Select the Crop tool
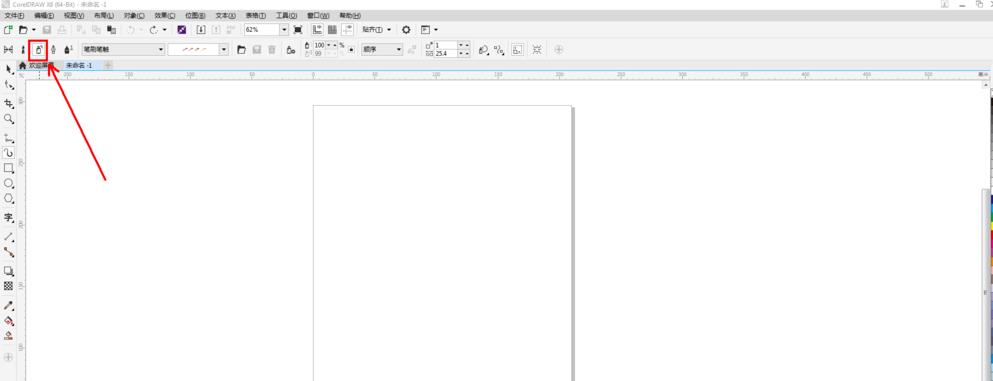 click(8, 103)
